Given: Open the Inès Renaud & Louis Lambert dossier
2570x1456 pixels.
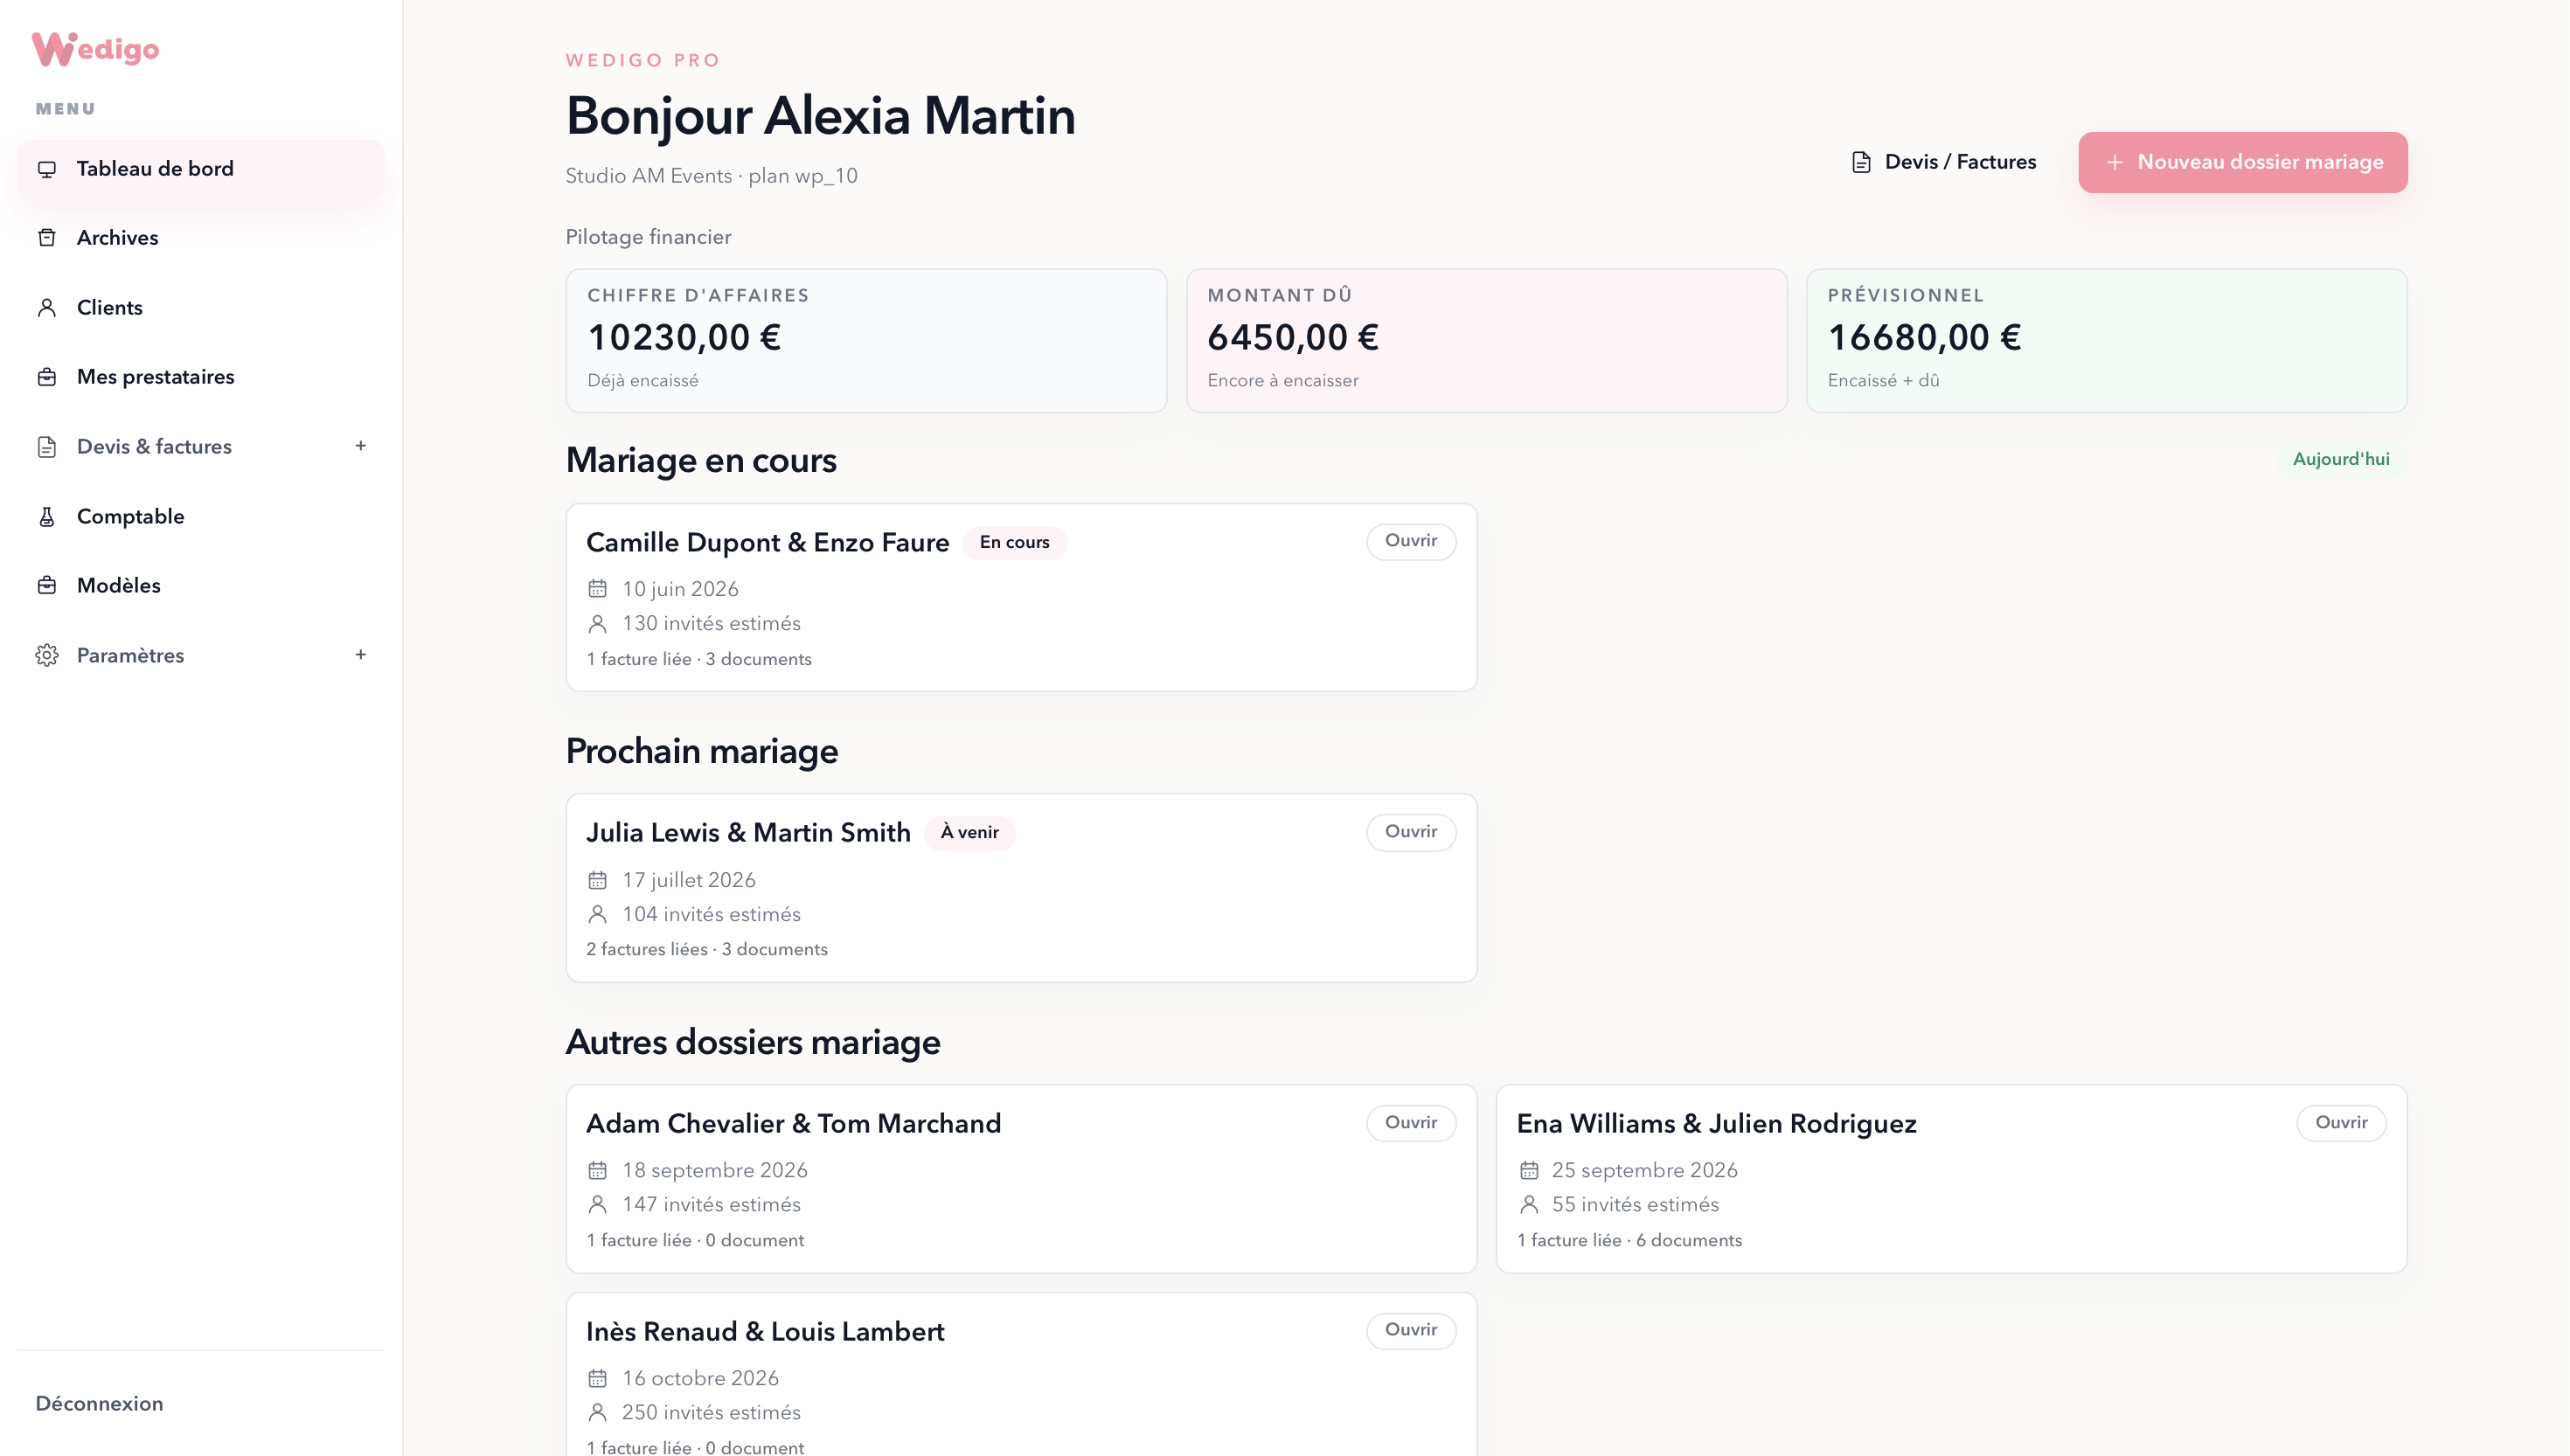Looking at the screenshot, I should (x=1411, y=1331).
